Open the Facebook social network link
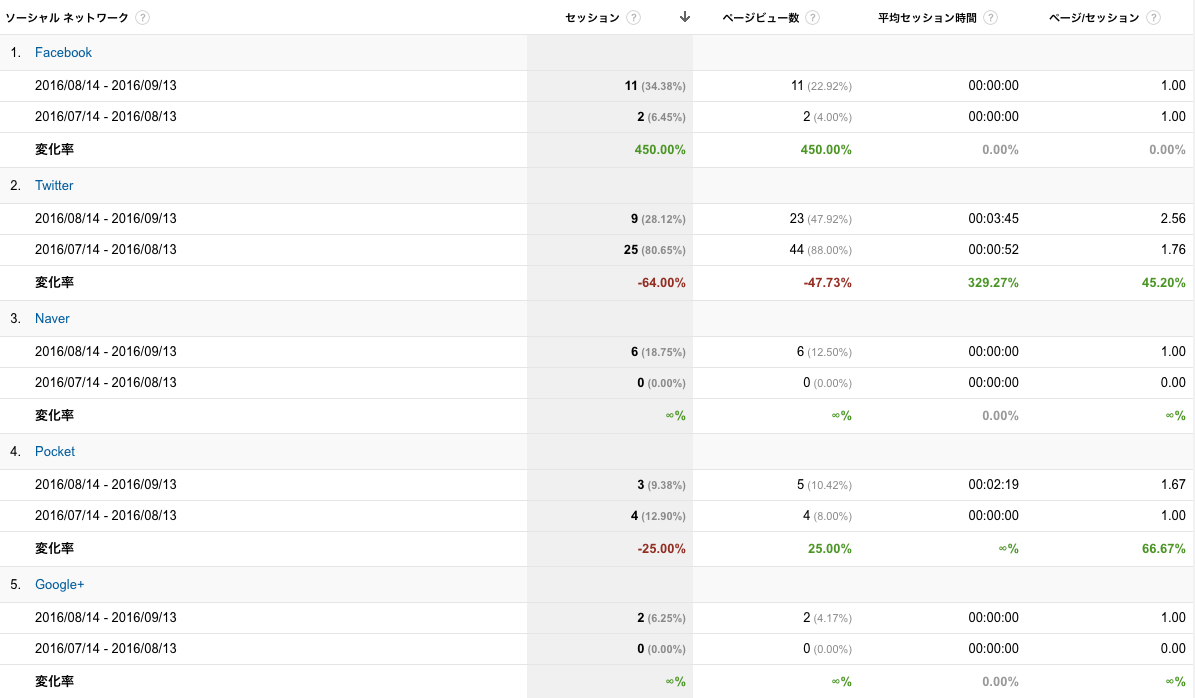The width and height of the screenshot is (1195, 698). 63,53
